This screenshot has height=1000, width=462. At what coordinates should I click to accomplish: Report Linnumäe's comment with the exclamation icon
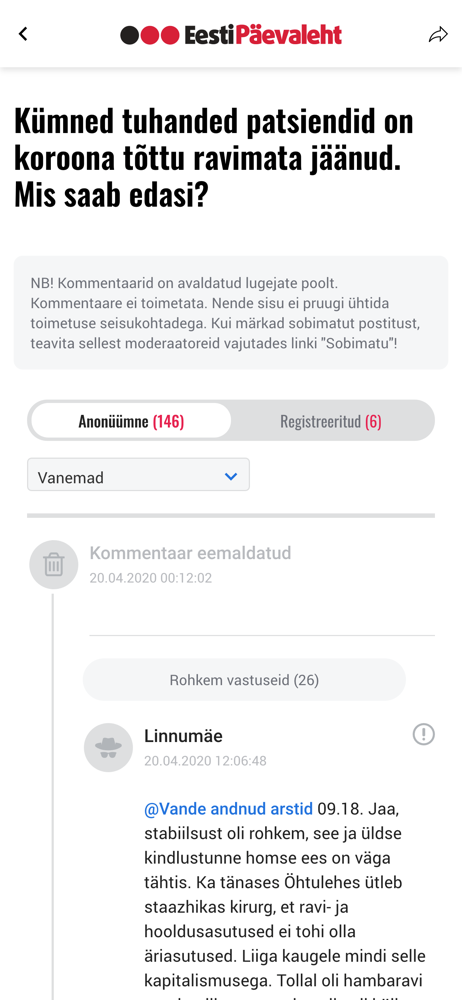pos(424,734)
